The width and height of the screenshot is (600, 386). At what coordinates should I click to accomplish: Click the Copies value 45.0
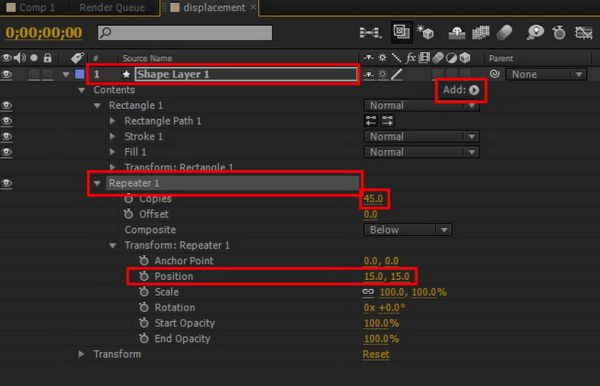pyautogui.click(x=373, y=199)
